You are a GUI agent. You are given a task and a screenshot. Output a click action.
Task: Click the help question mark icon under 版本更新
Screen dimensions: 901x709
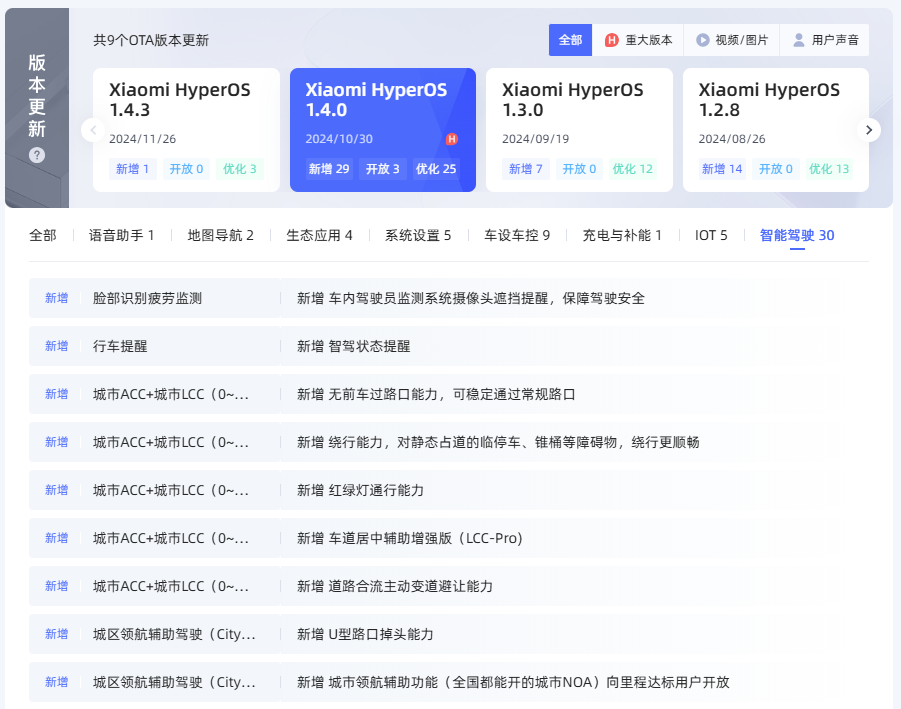[37, 155]
